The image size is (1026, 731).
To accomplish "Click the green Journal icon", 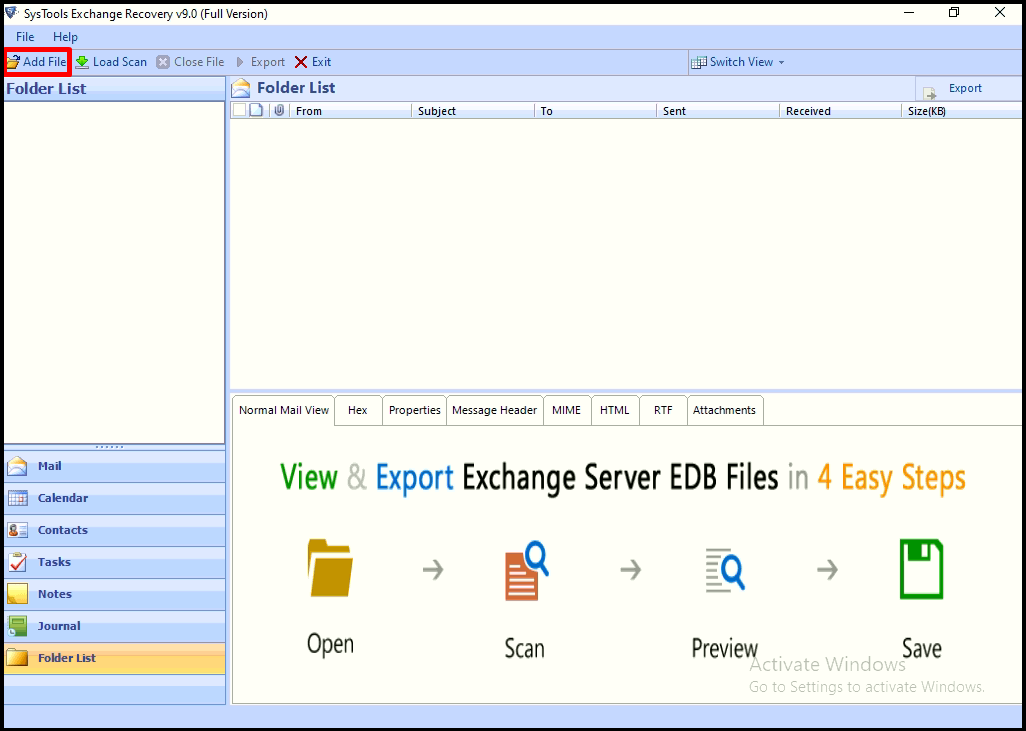I will (18, 626).
